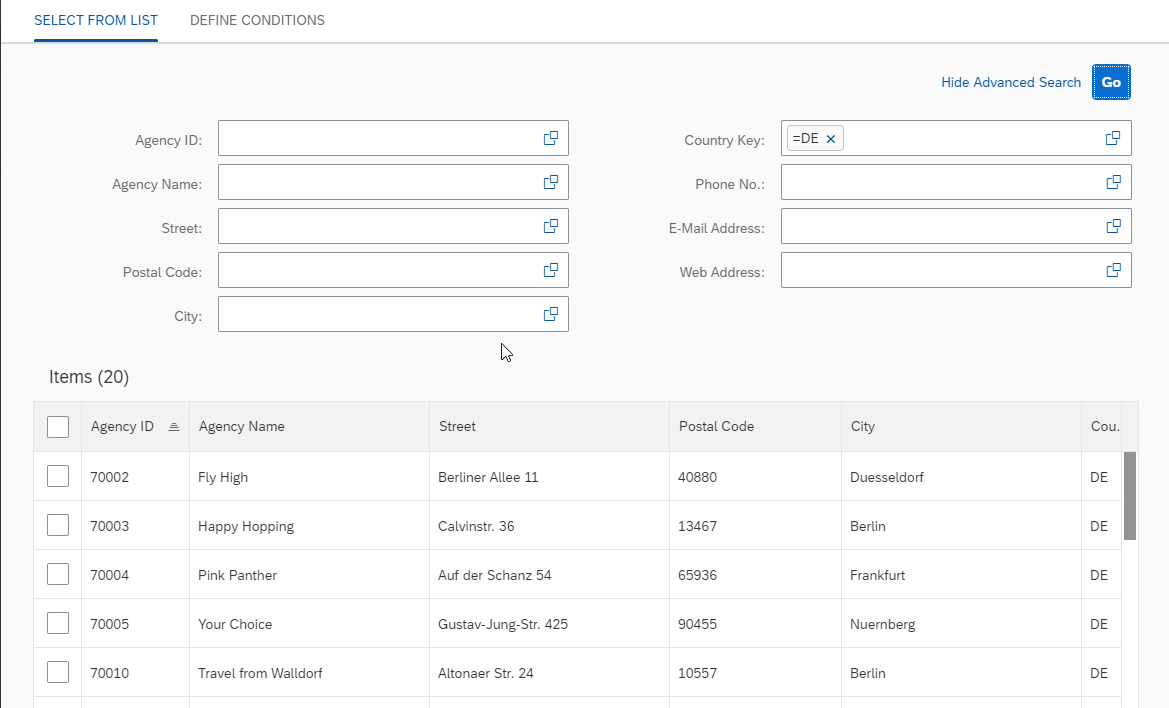Toggle the select-all checkbox in table header
The height and width of the screenshot is (708, 1169).
tap(58, 427)
